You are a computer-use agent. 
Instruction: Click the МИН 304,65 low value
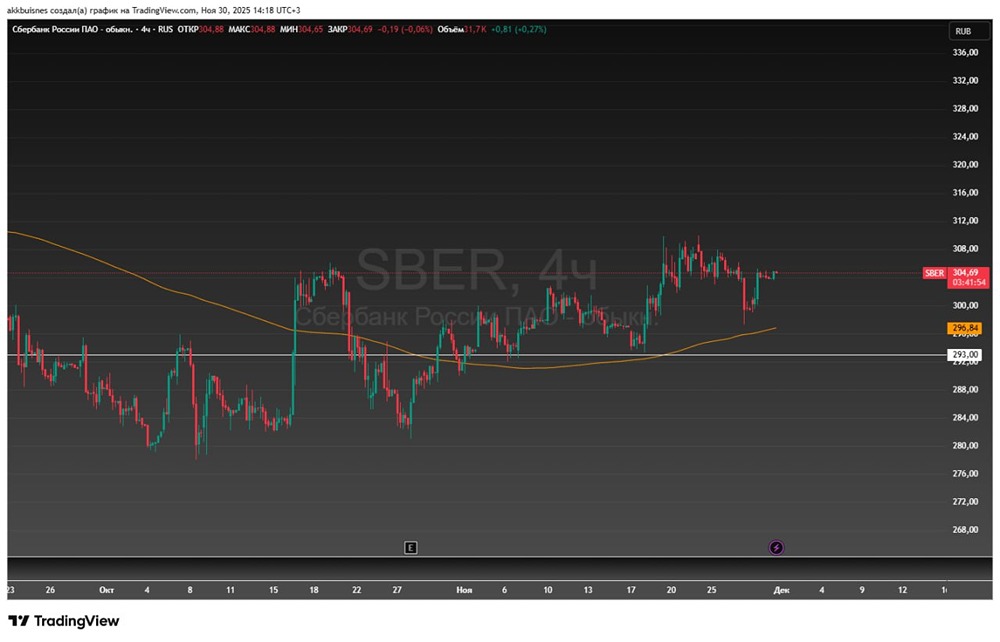301,29
